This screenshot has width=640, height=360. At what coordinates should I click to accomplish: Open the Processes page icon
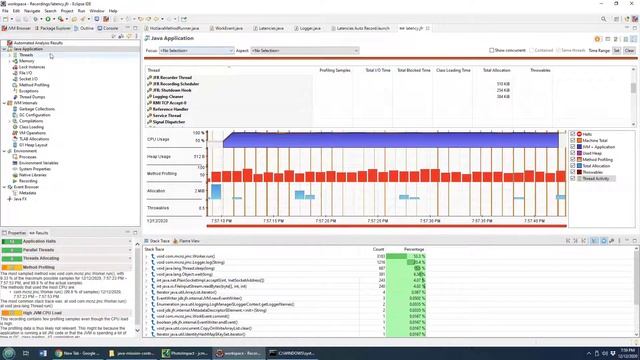15,157
